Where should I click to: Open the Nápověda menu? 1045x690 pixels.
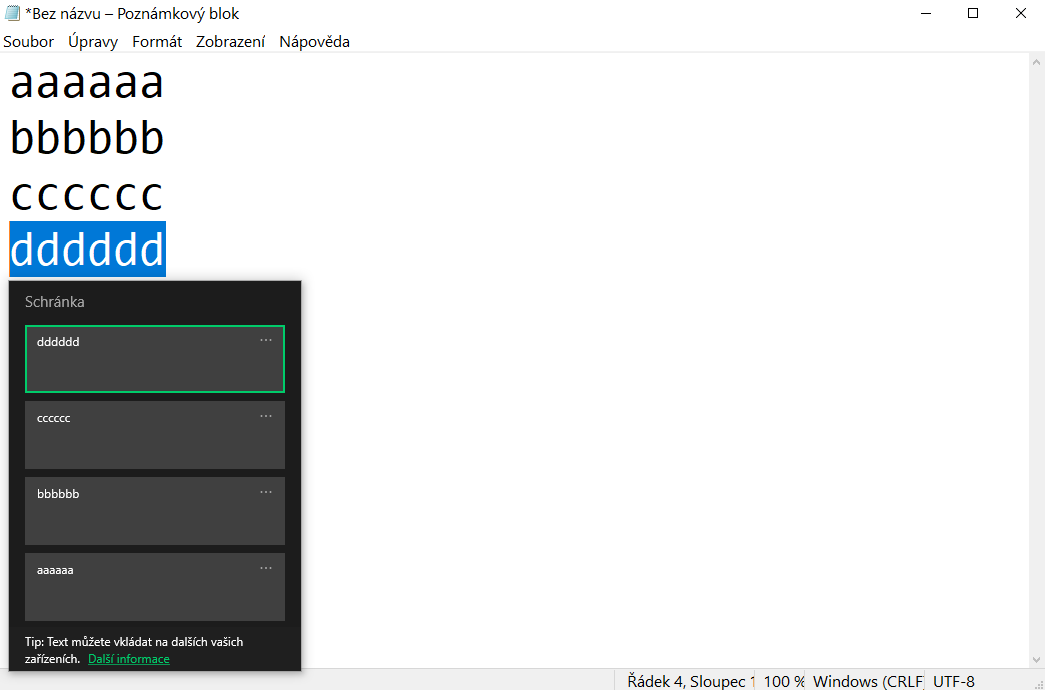pyautogui.click(x=314, y=42)
